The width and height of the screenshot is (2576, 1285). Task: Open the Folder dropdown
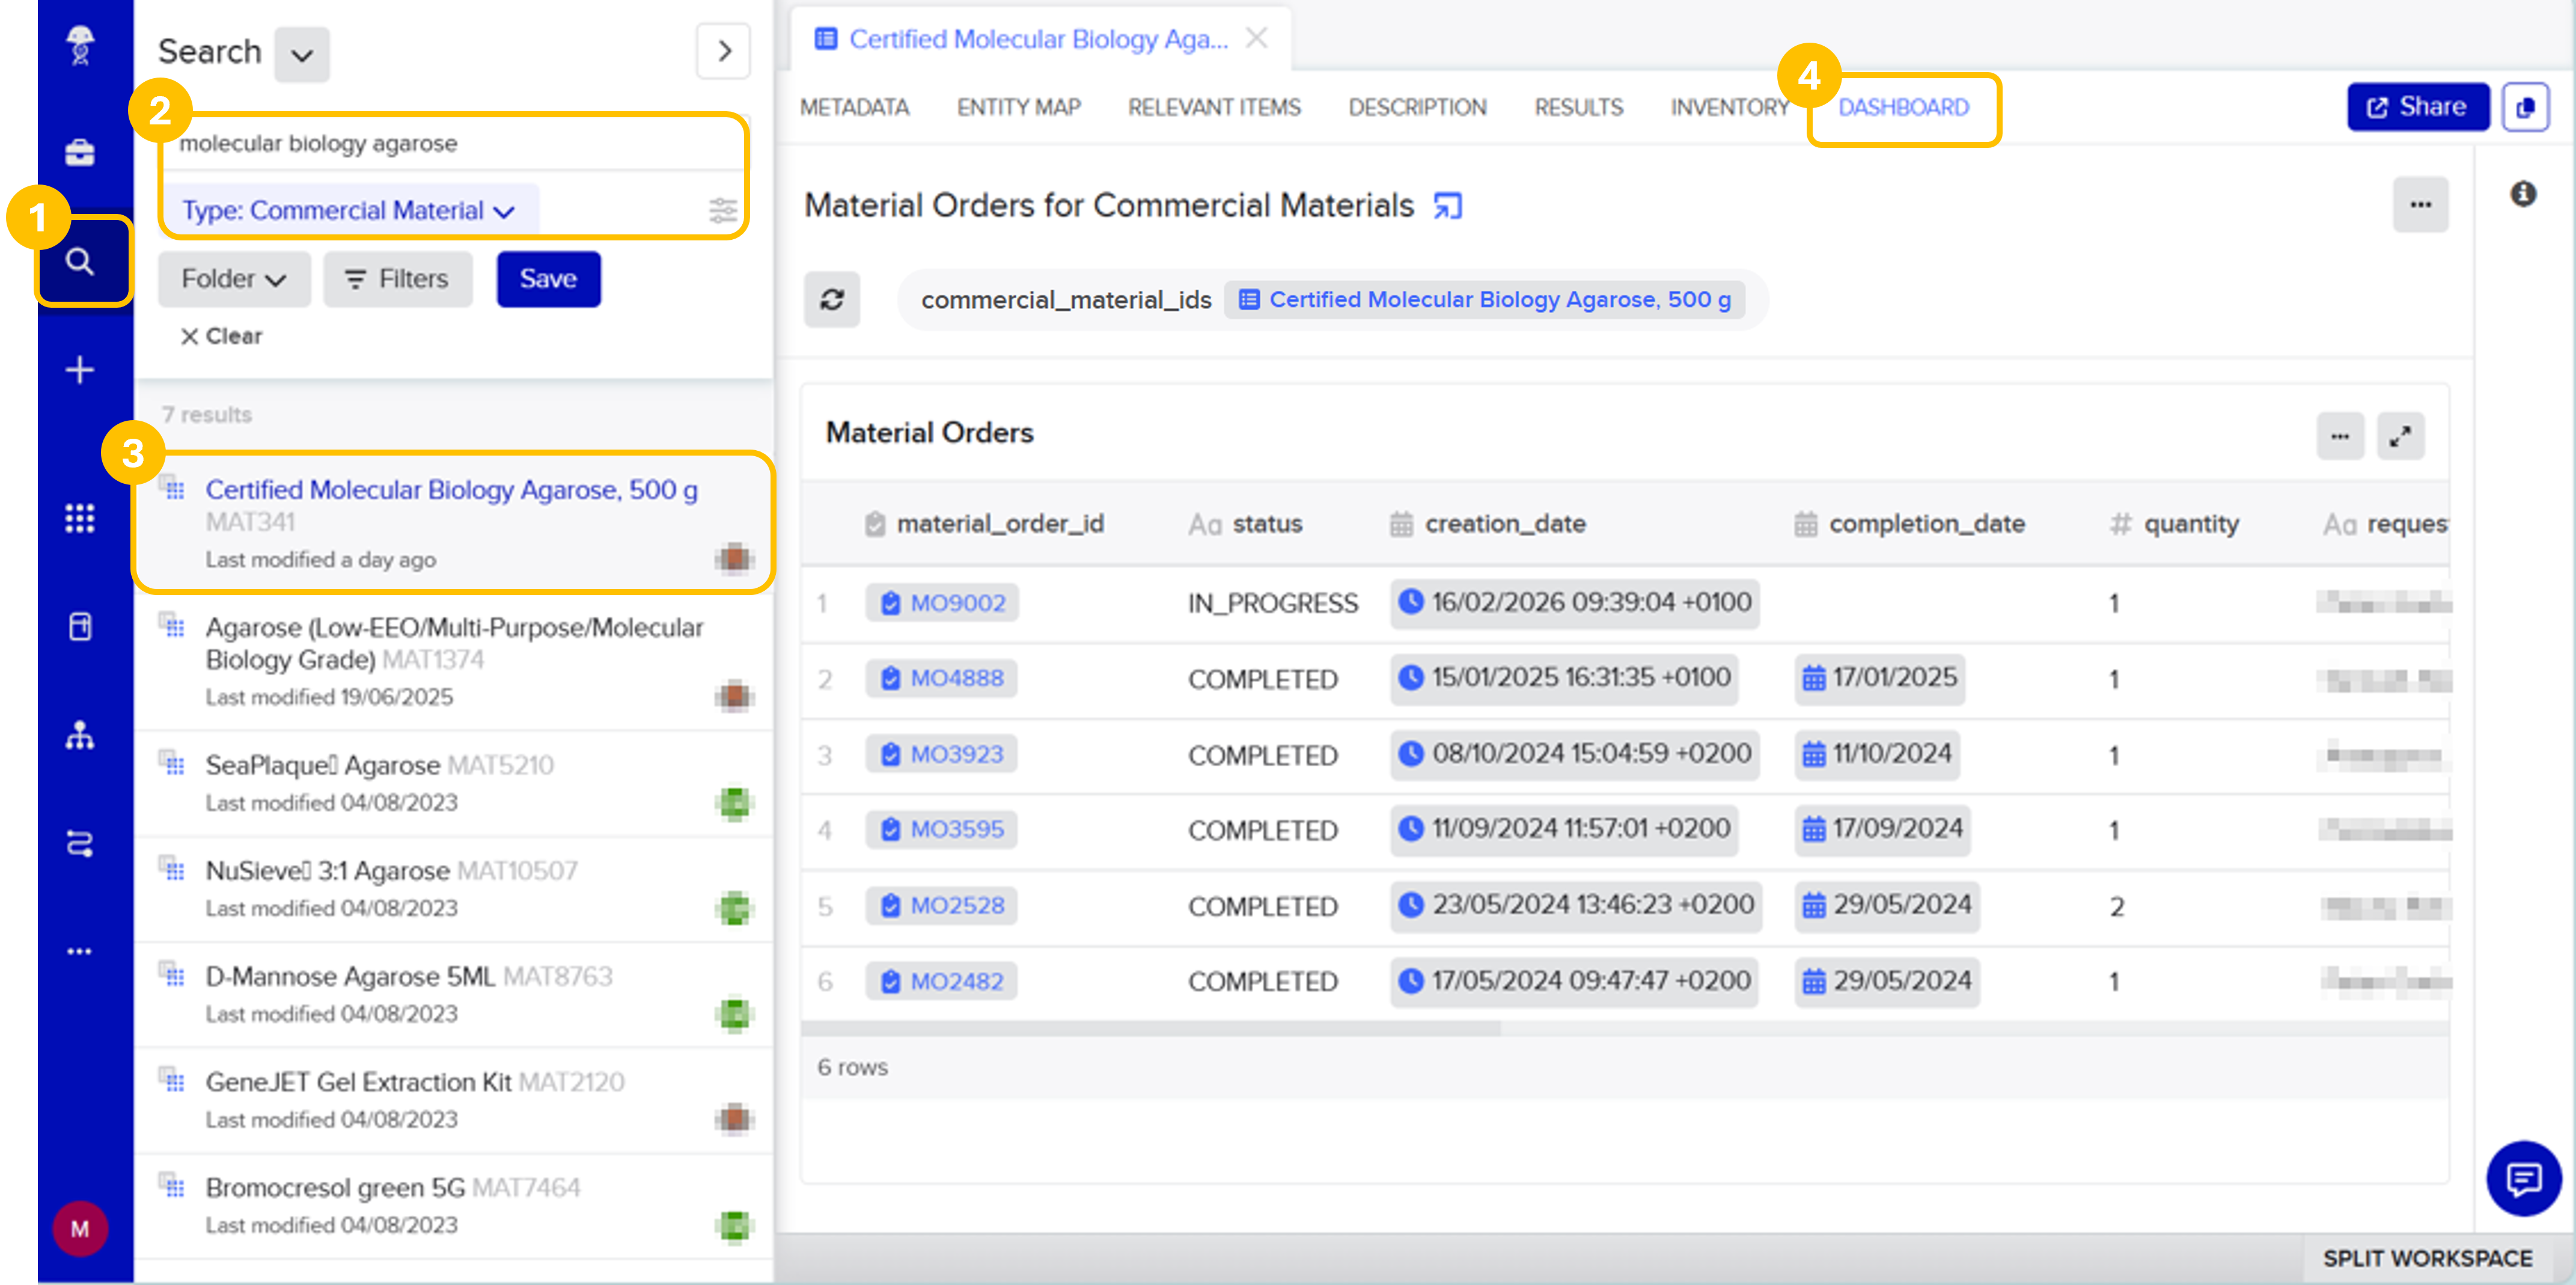pyautogui.click(x=234, y=279)
